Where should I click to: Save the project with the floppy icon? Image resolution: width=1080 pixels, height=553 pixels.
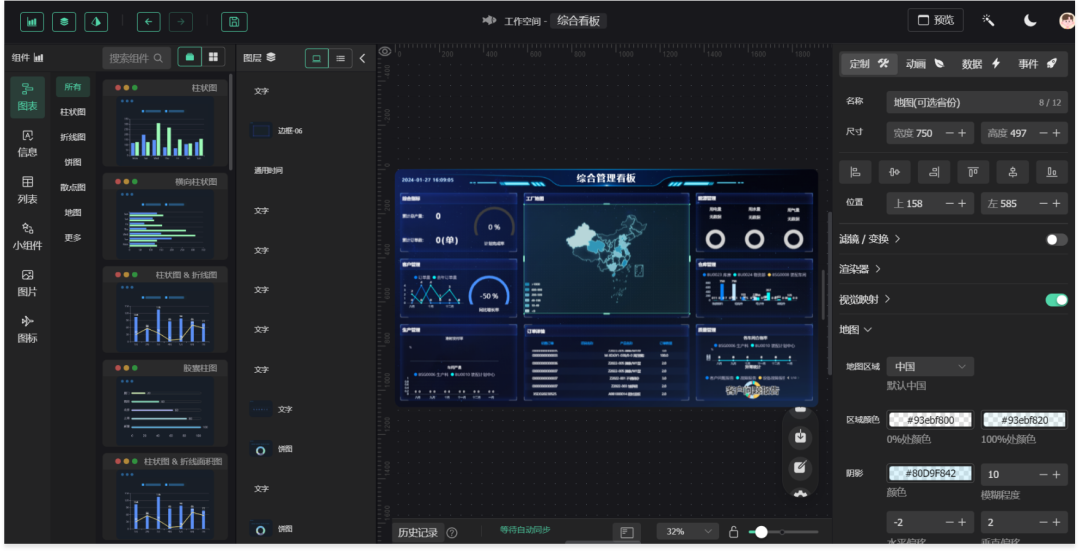[234, 21]
